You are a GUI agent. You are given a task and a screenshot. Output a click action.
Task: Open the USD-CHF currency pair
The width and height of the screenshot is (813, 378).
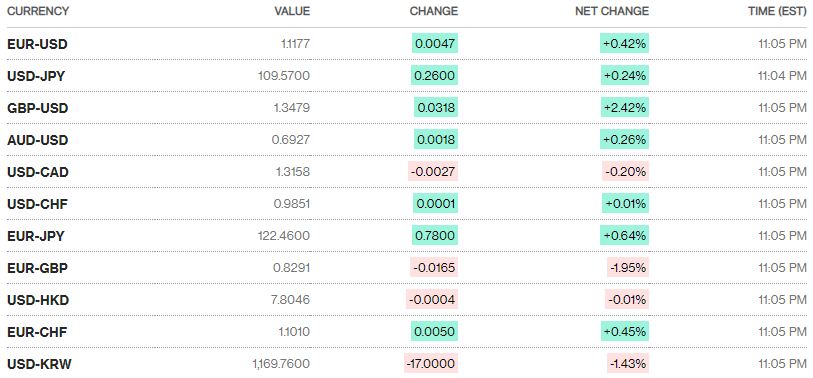point(37,204)
